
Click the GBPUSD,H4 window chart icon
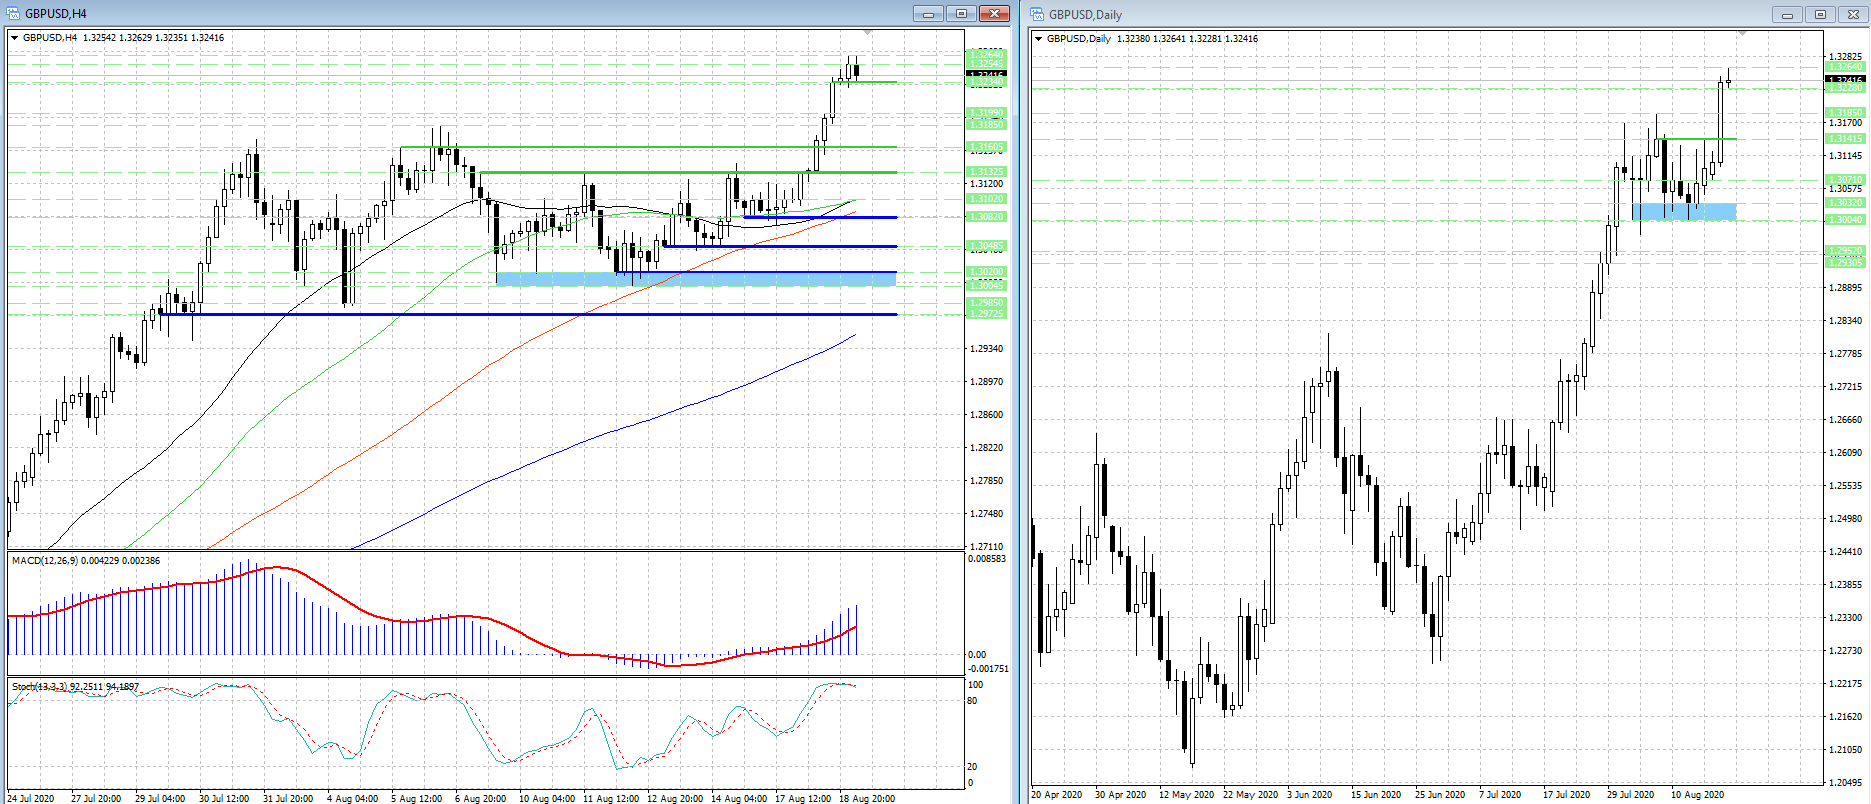[x=13, y=13]
